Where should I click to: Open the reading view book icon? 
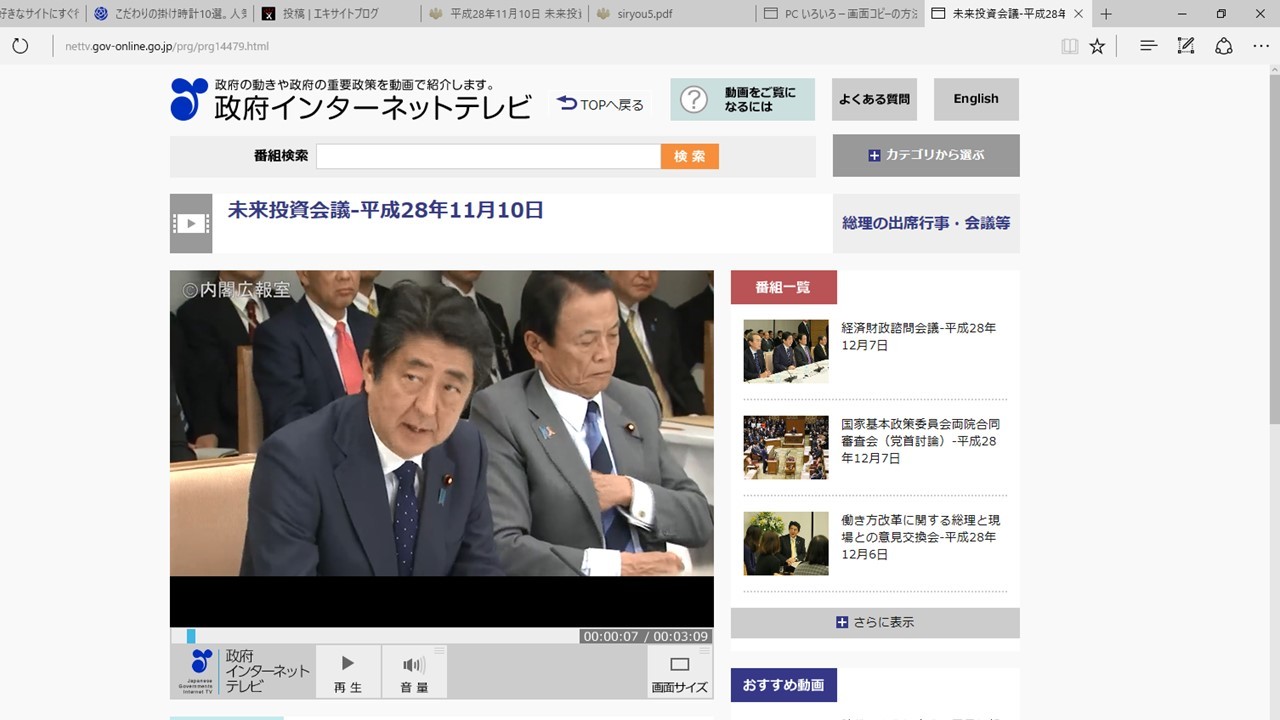[1070, 46]
